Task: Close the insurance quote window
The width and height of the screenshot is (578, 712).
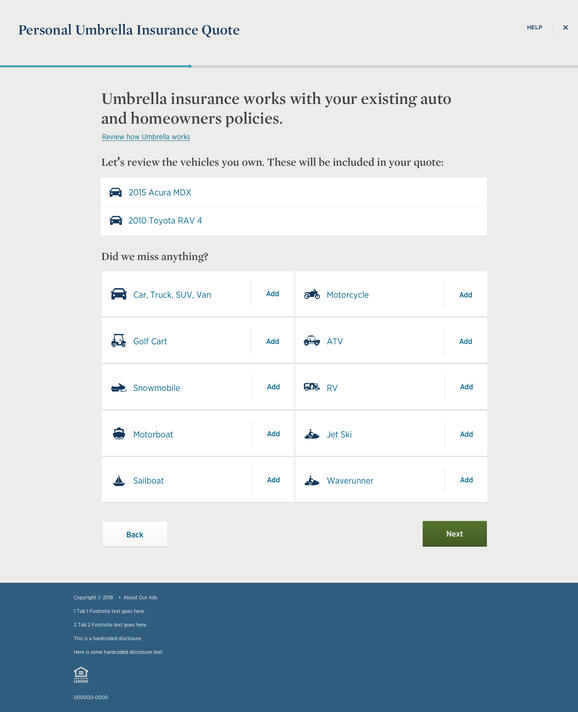Action: 565,27
